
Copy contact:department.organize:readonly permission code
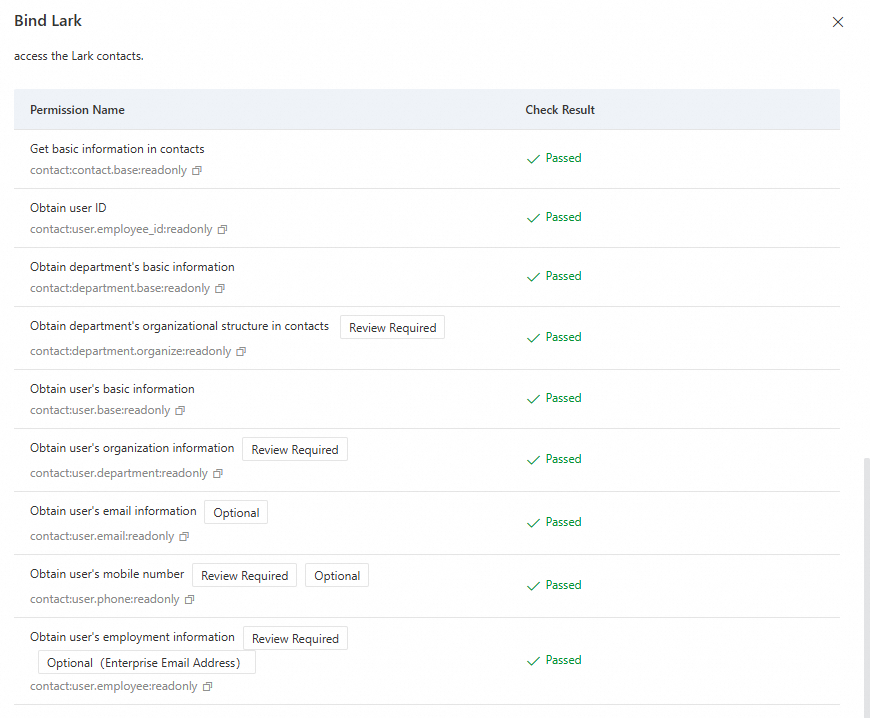(x=241, y=351)
